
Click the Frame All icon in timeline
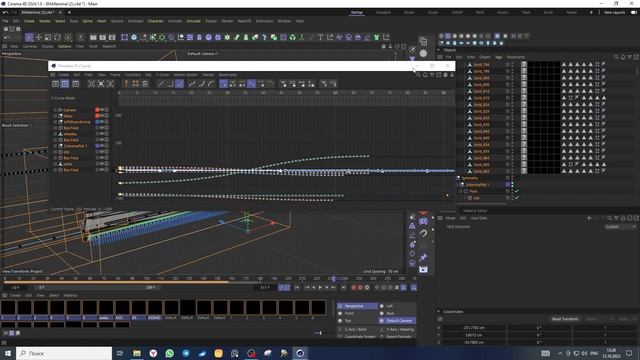[x=91, y=84]
